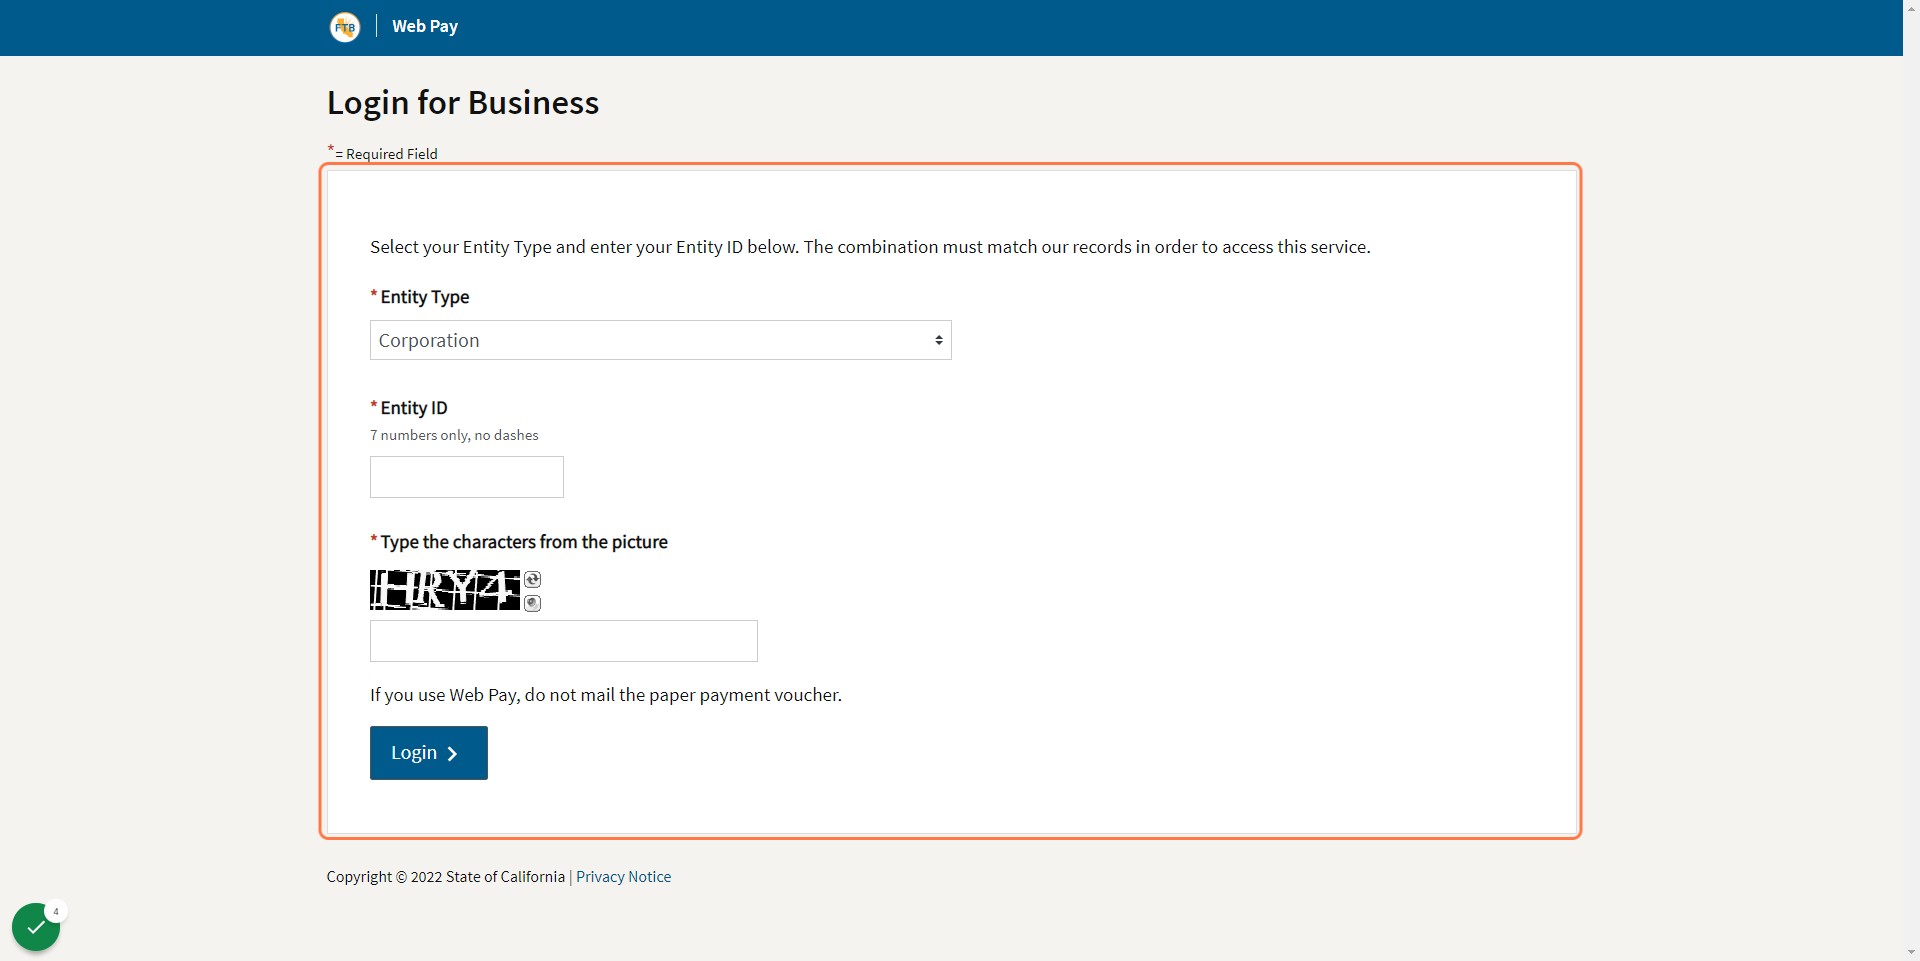Click the 'Select your Entity Type' instruction text
Screen dimensions: 1920x961
pos(870,247)
